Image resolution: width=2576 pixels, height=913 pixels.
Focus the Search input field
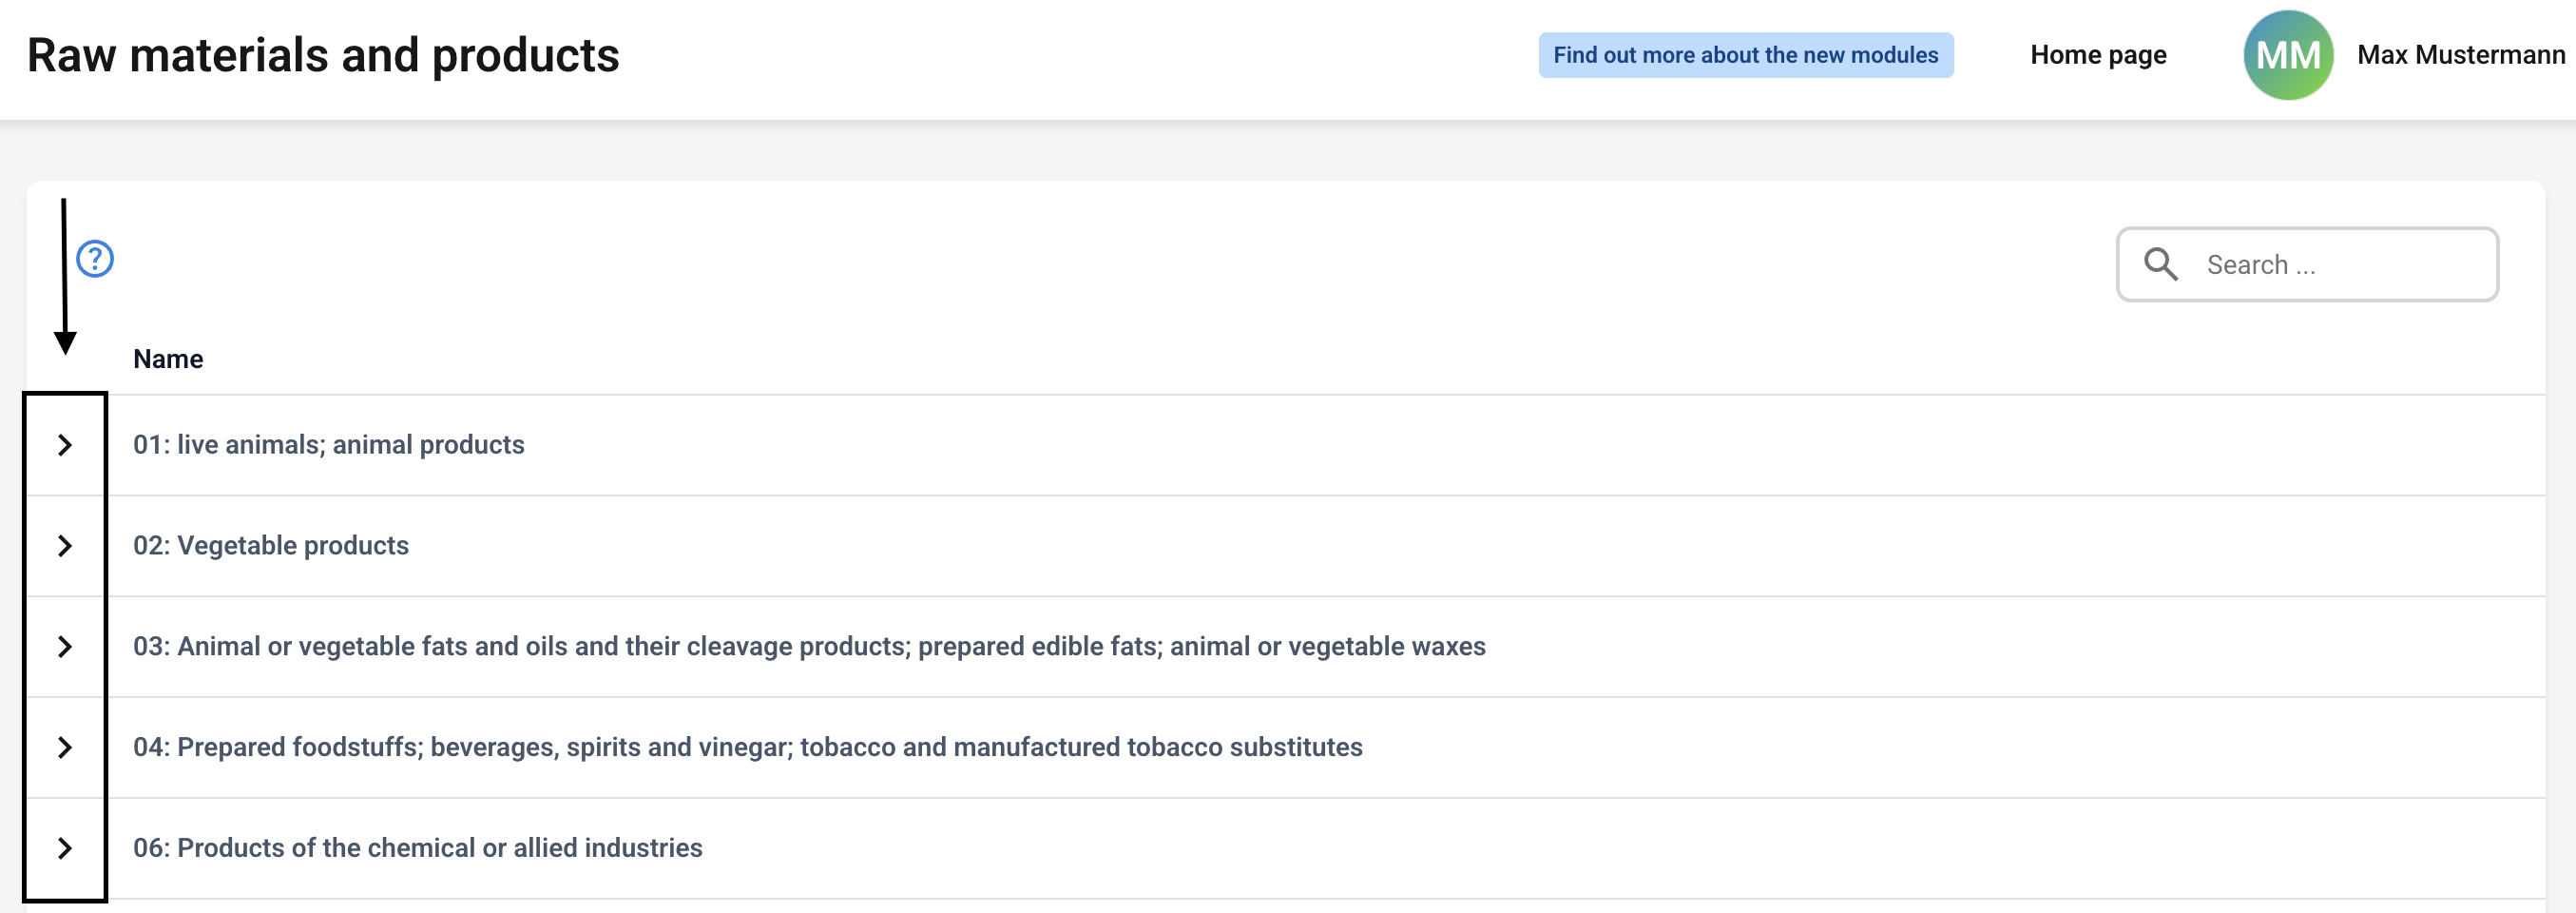pos(2340,265)
